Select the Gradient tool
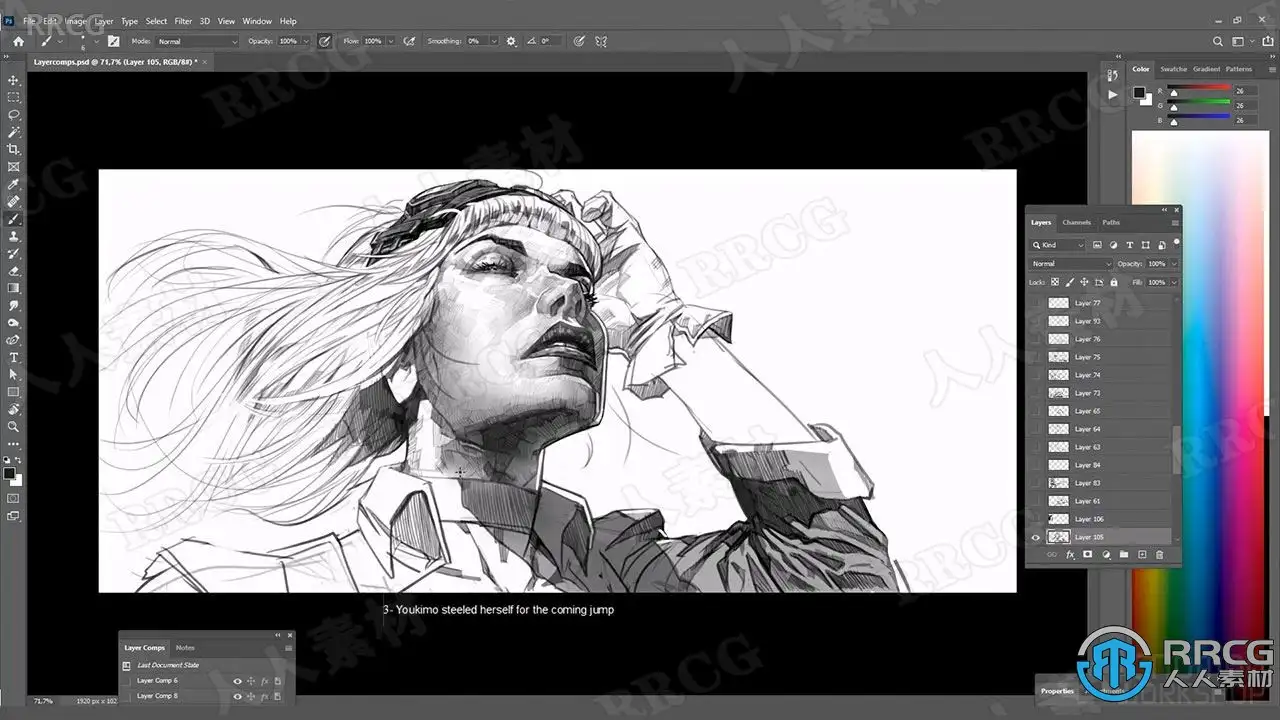The height and width of the screenshot is (720, 1280). tap(13, 288)
